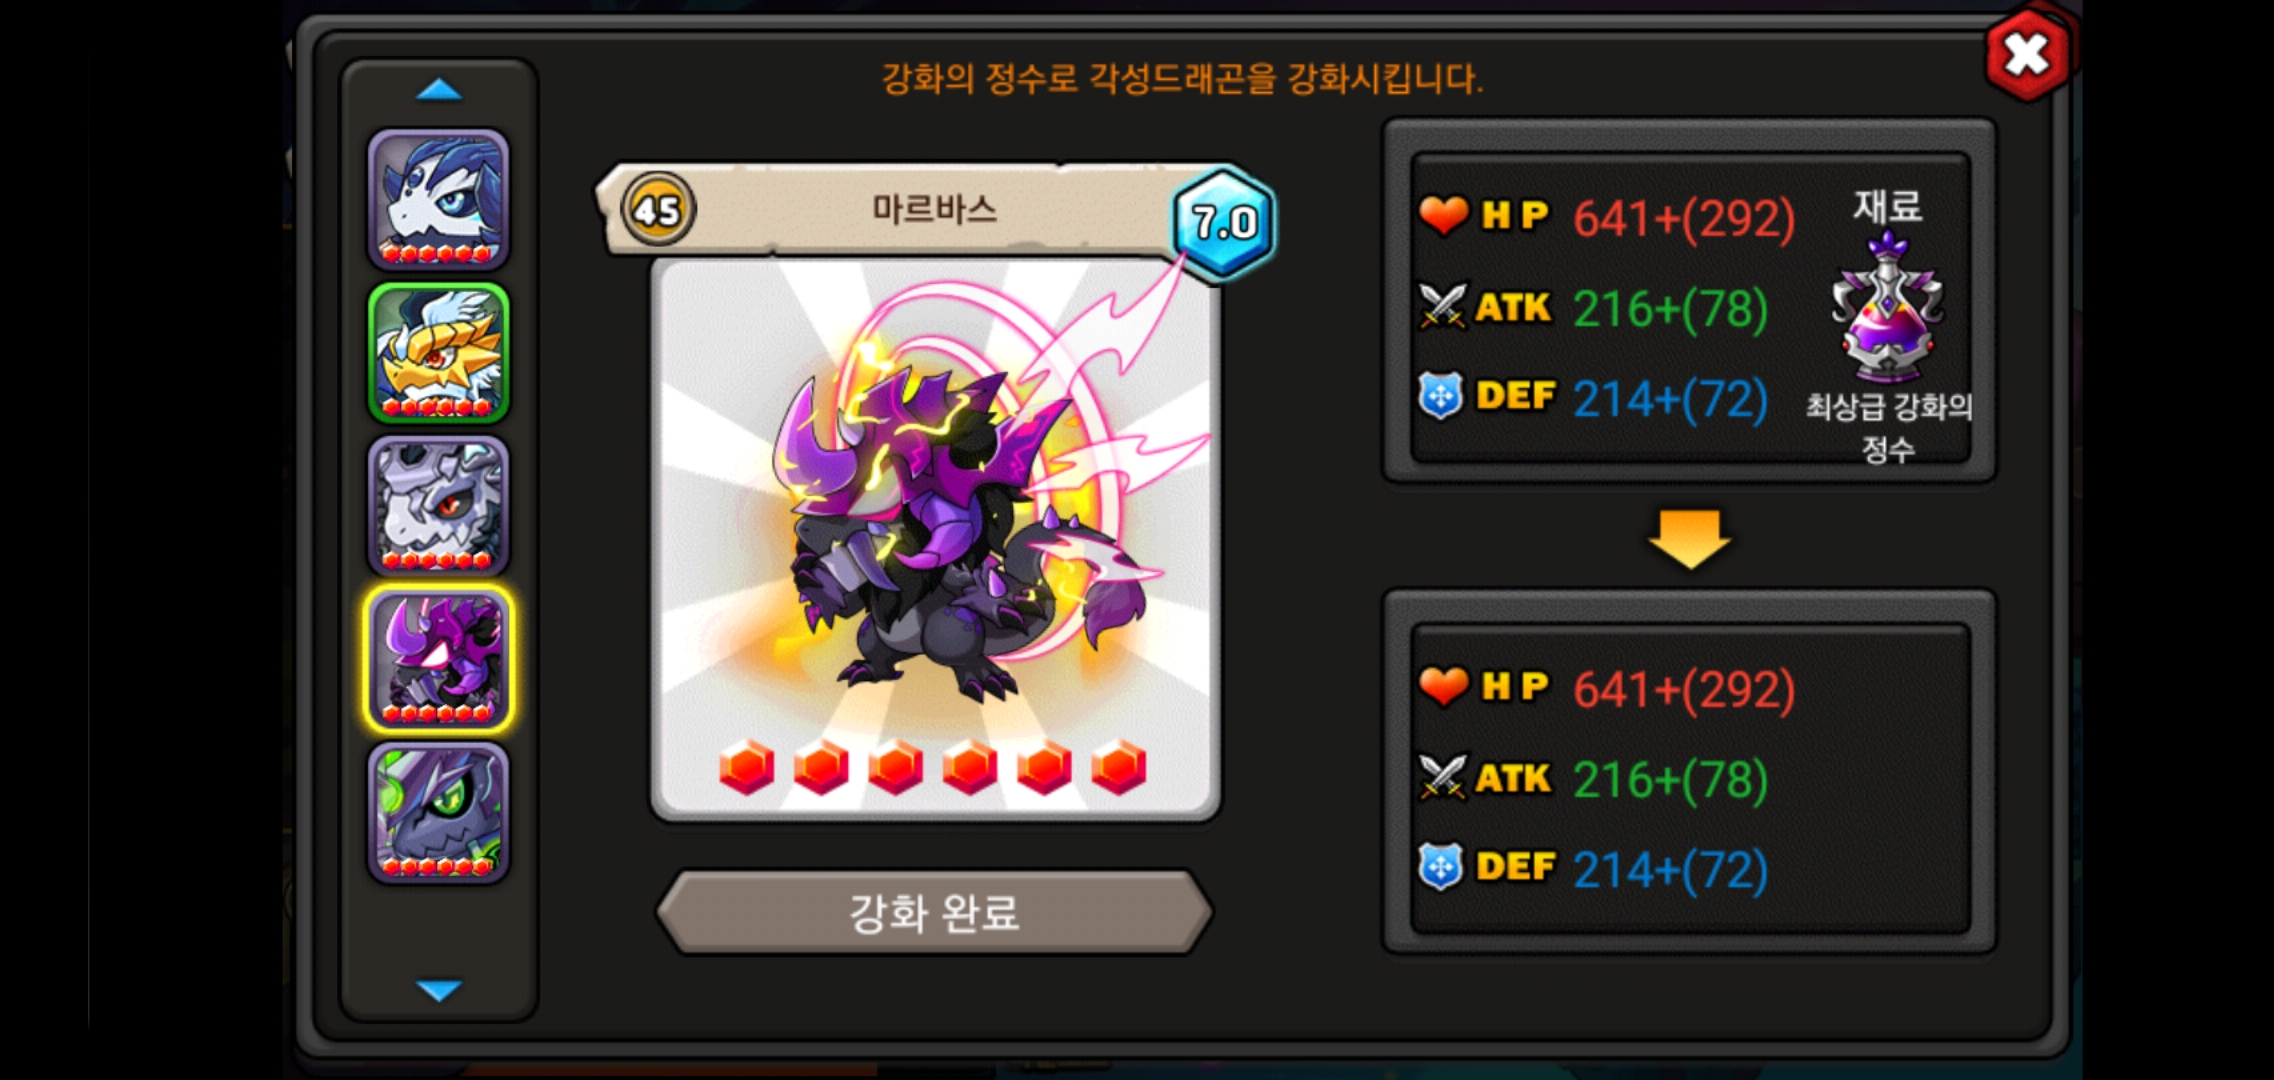Click the up arrow above the dragon list

click(439, 91)
